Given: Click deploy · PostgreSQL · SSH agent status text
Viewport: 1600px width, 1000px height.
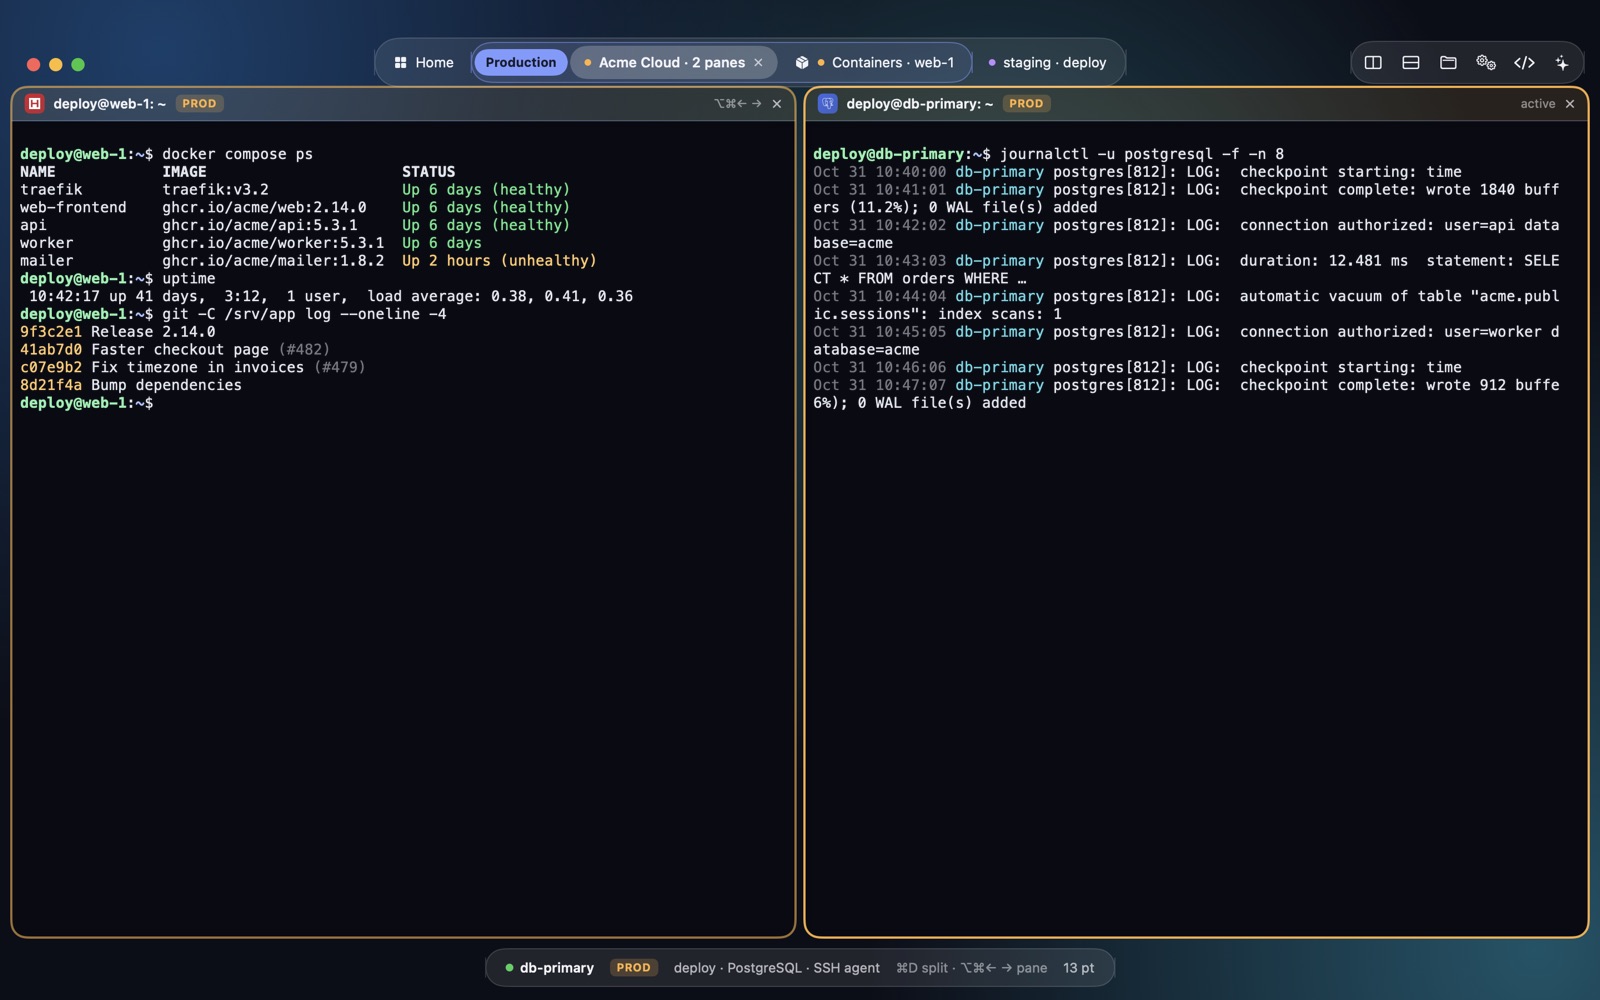Looking at the screenshot, I should 777,967.
